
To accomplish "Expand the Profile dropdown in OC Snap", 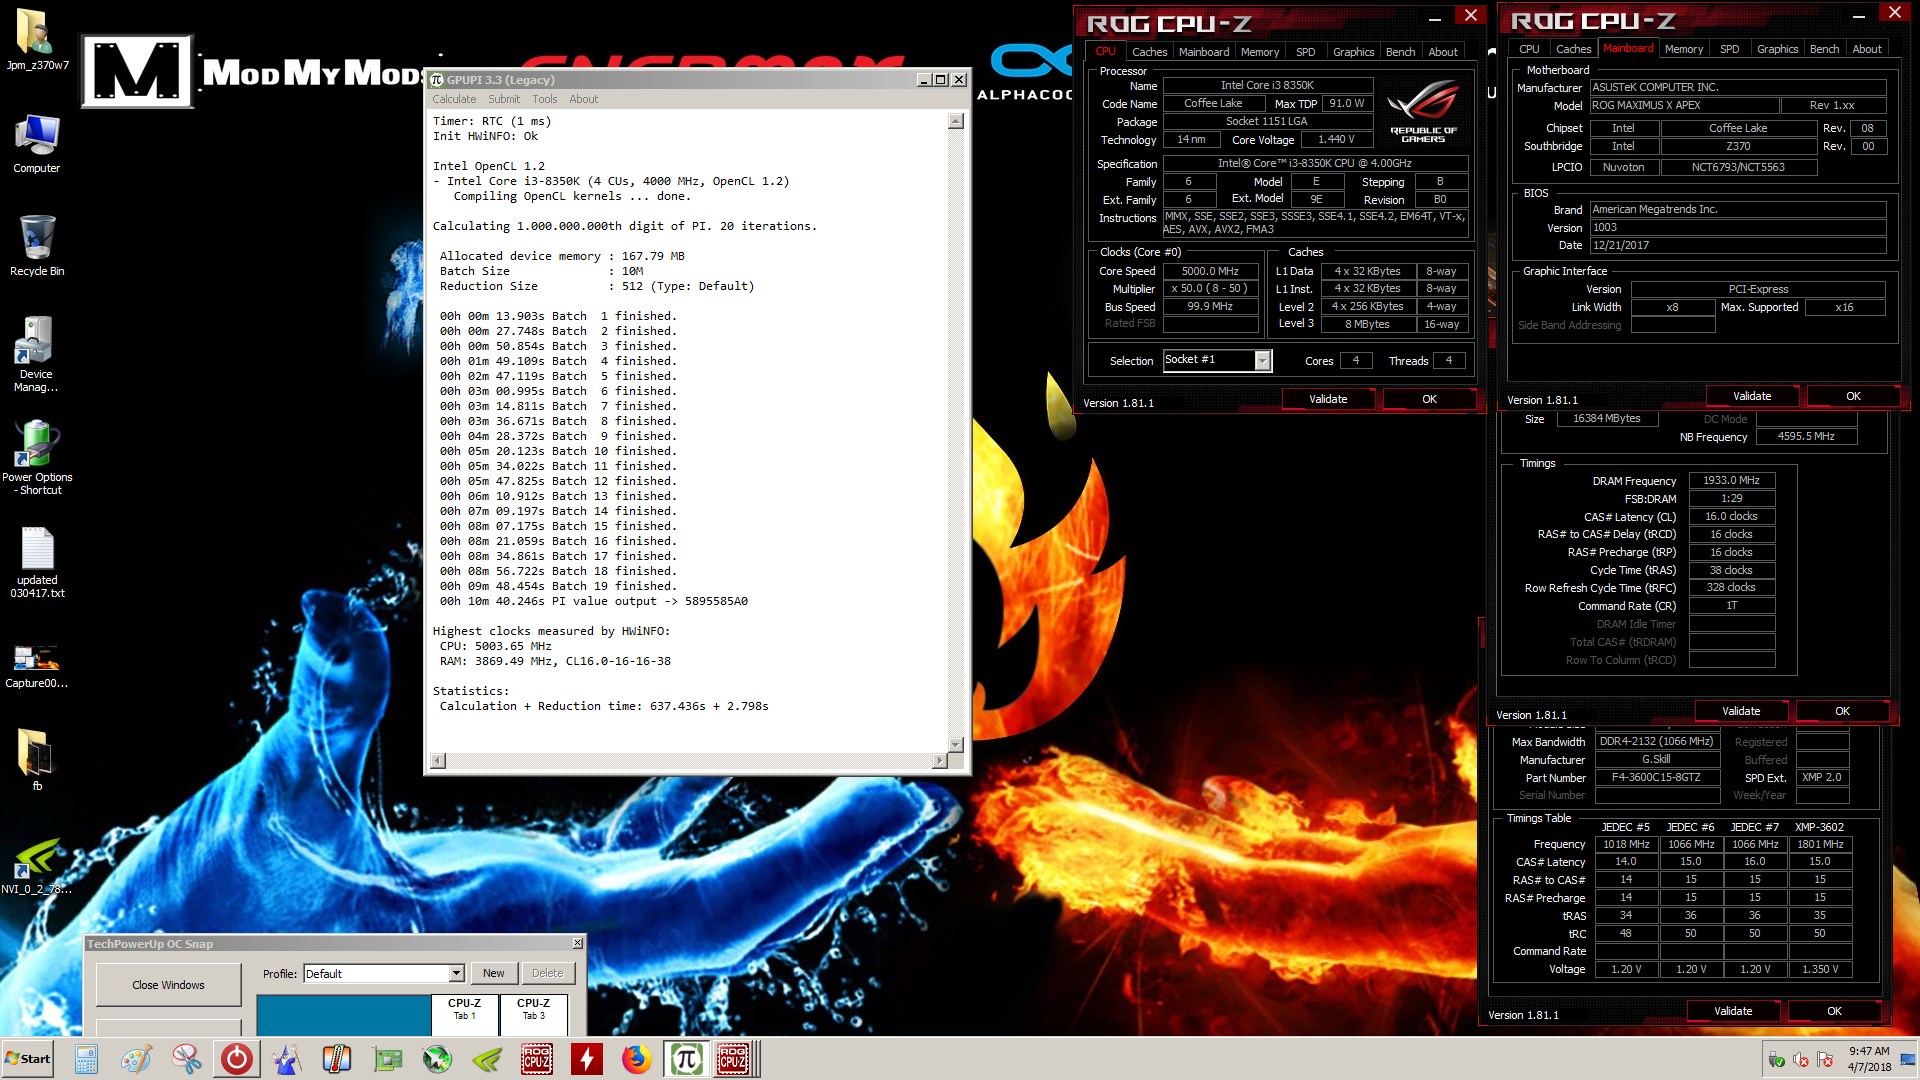I will click(456, 974).
